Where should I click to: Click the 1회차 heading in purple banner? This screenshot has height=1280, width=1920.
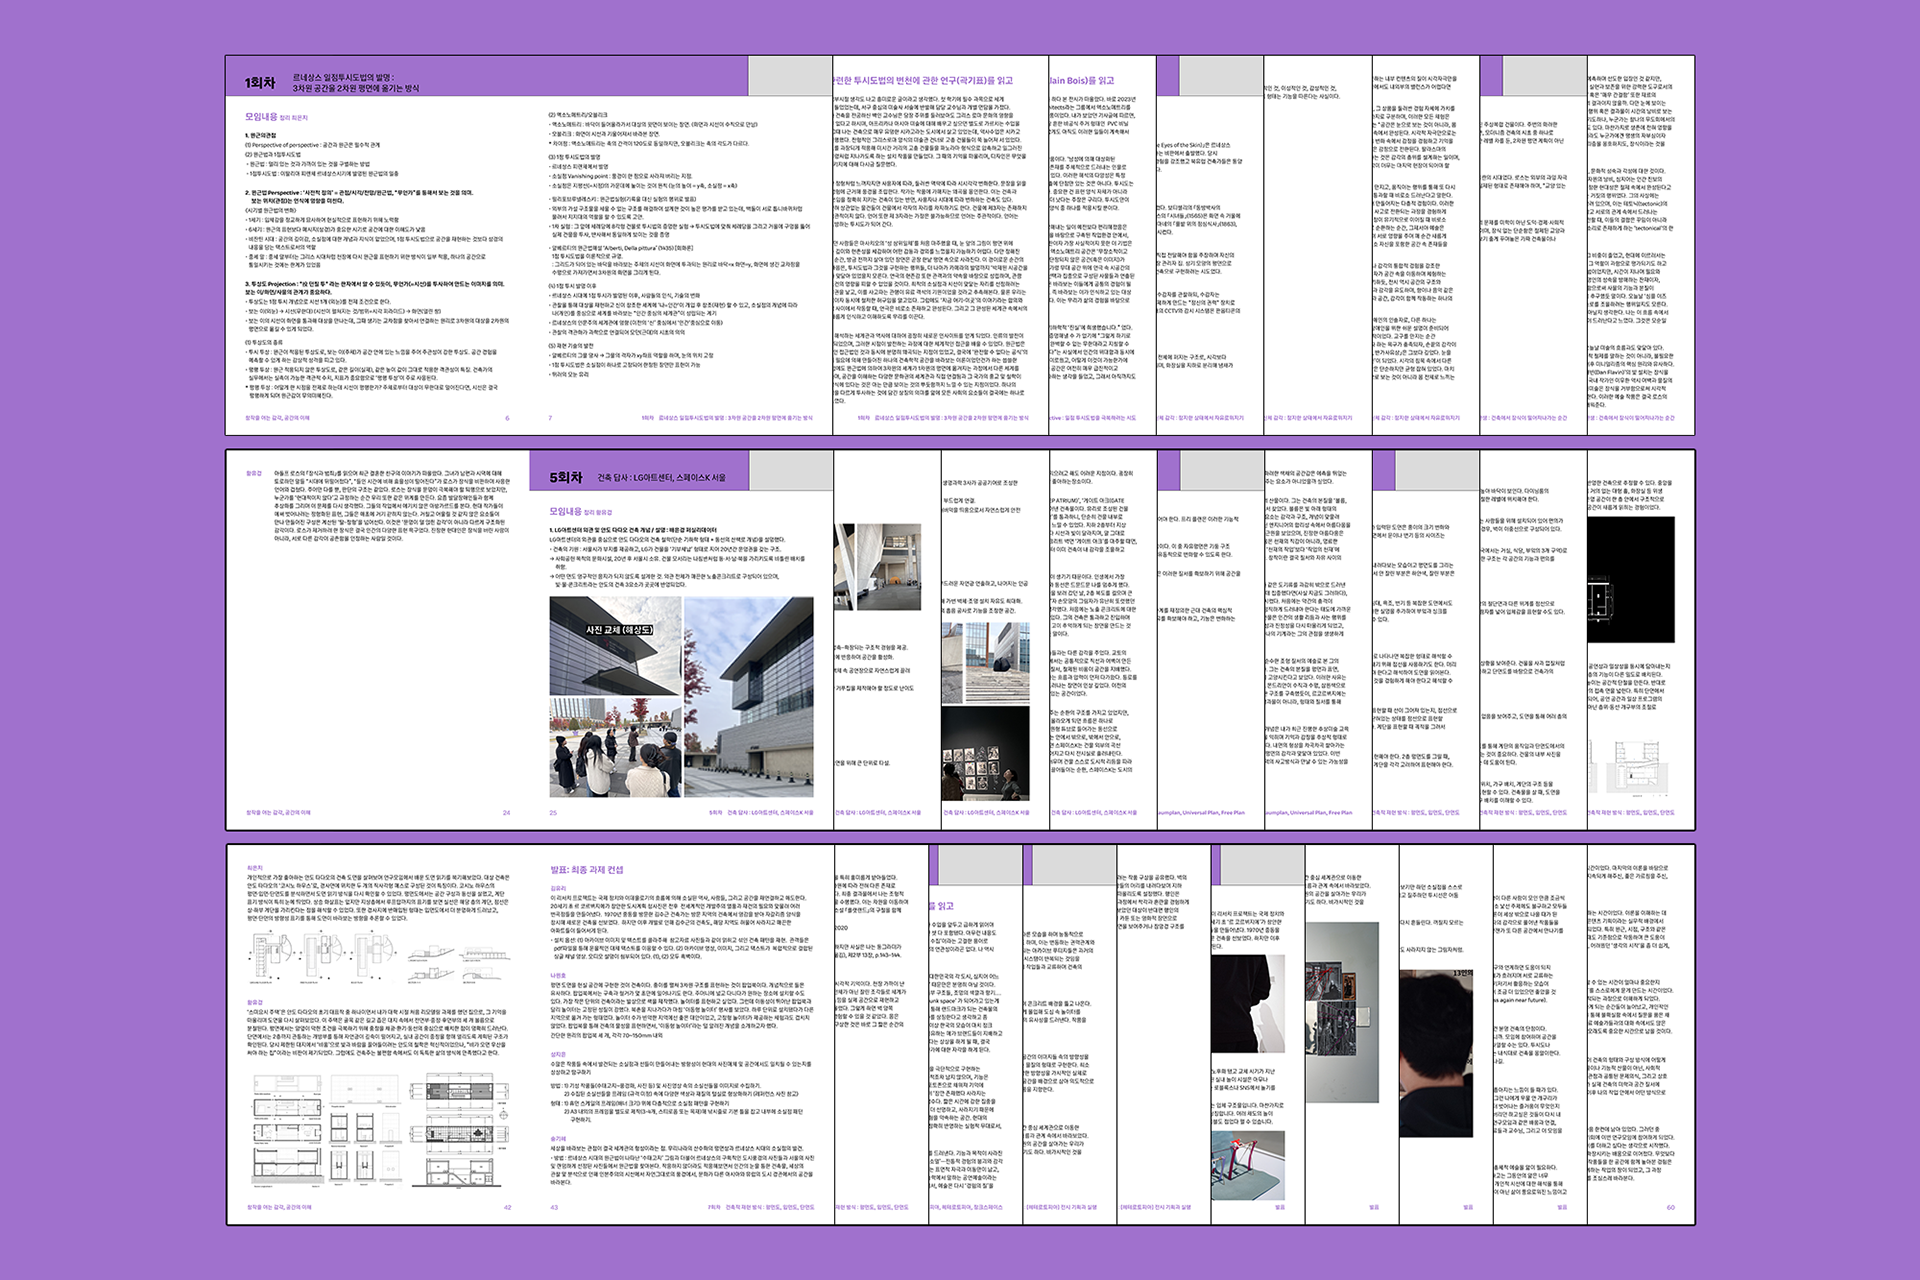259,83
